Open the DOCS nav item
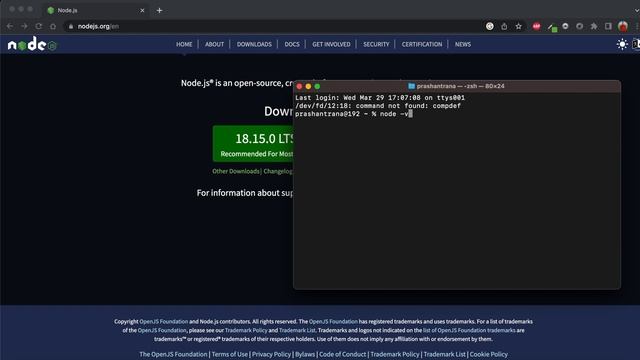 (292, 44)
